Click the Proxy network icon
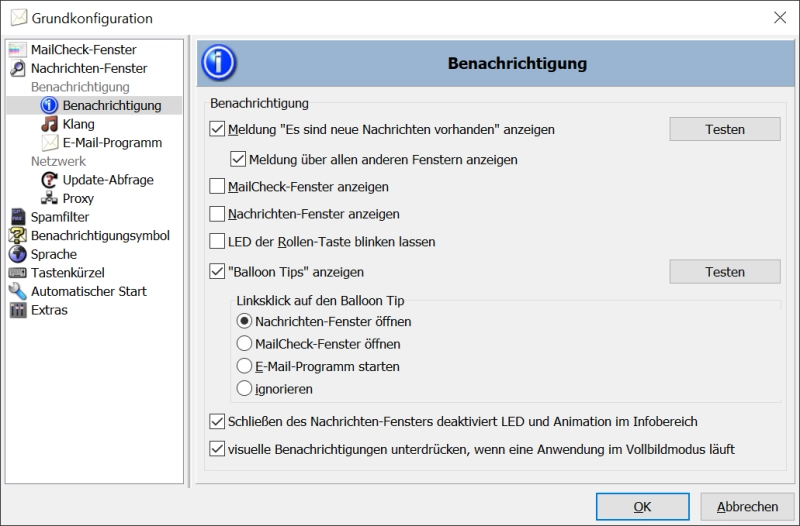Screen dimensions: 800x526 (x=49, y=199)
